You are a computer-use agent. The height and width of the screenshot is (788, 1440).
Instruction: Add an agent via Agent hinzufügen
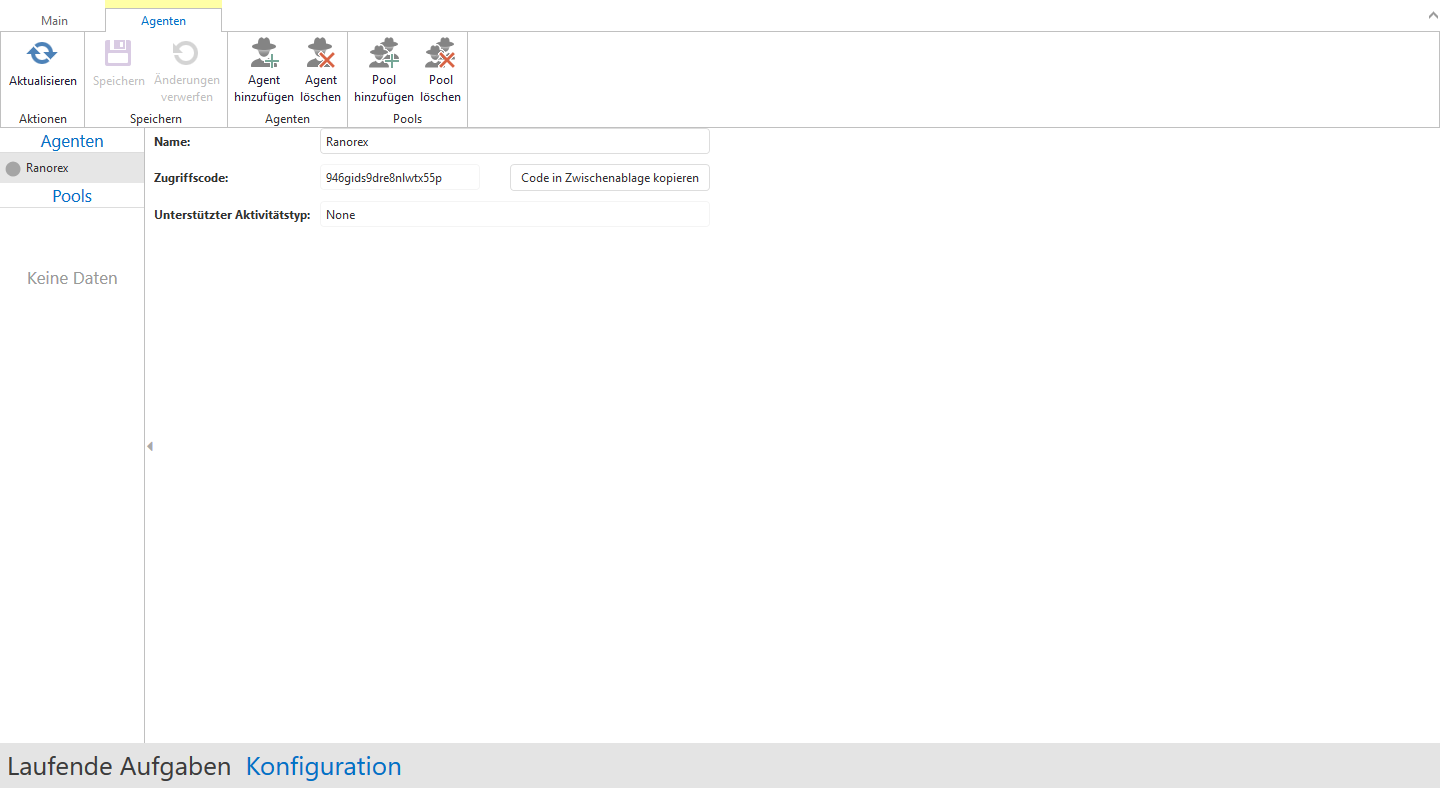[264, 54]
